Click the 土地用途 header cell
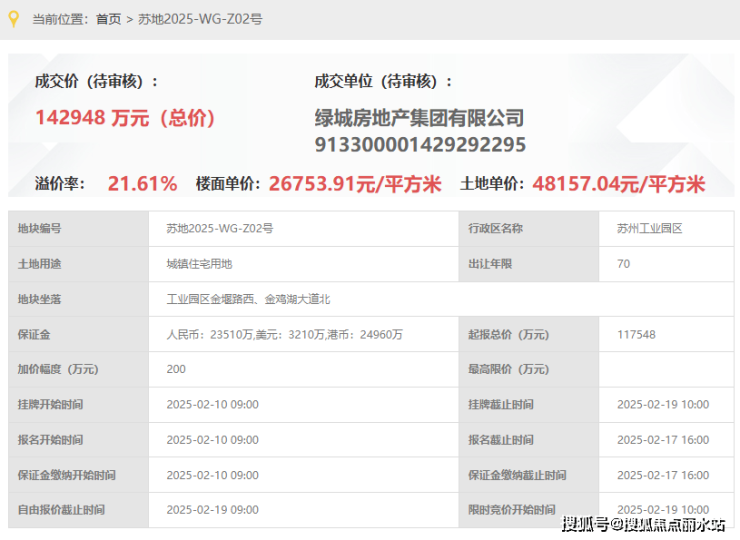Image resolution: width=740 pixels, height=540 pixels. 78,264
